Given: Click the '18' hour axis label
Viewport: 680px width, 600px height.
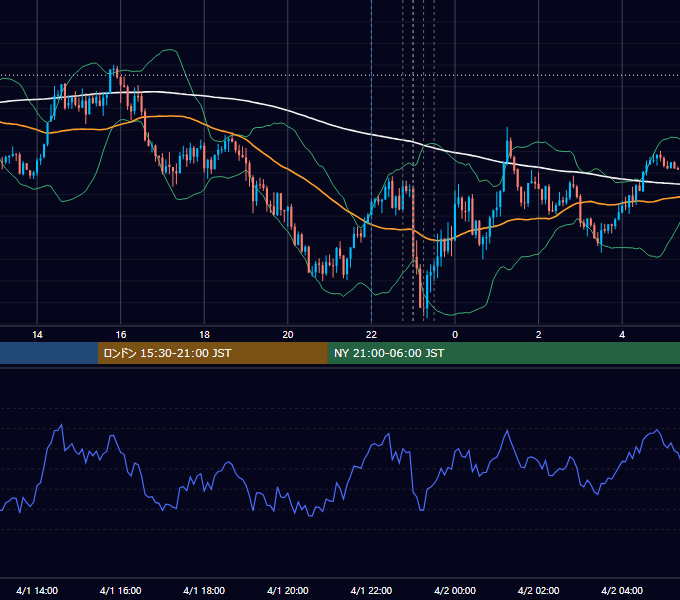Looking at the screenshot, I should (204, 335).
